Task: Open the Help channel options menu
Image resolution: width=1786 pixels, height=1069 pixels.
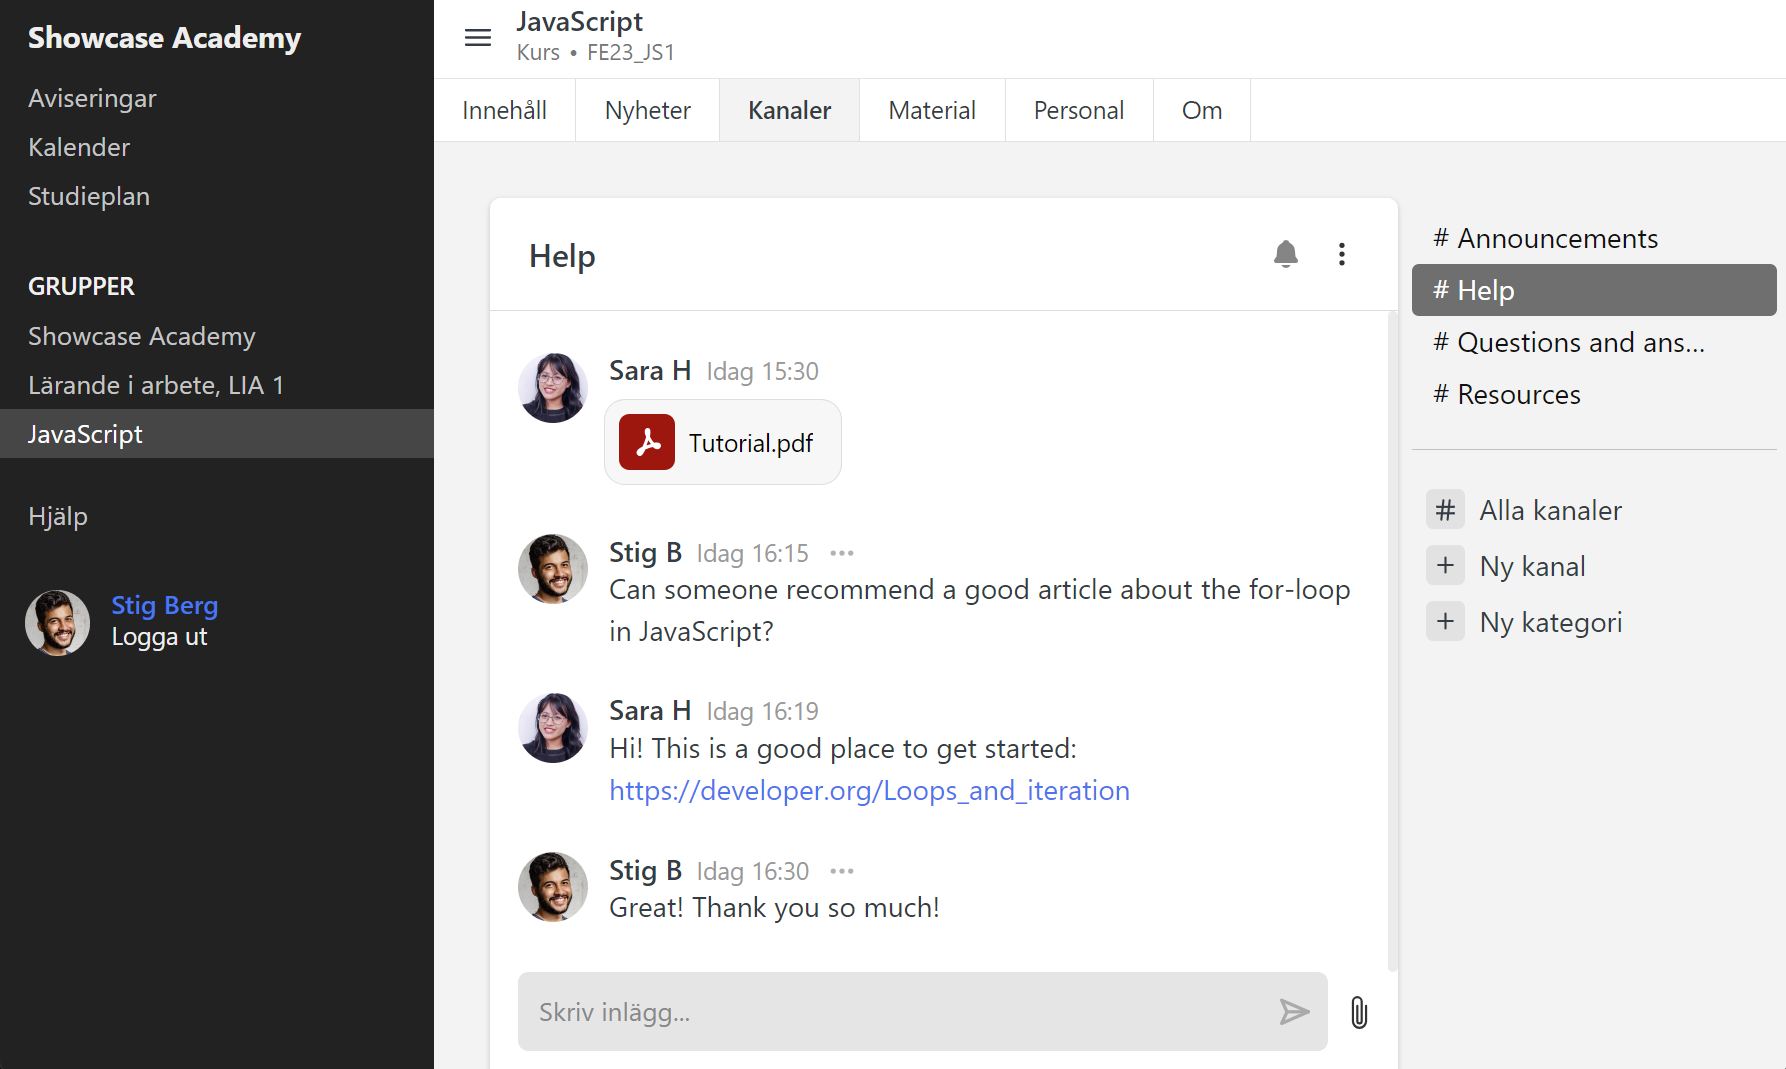Action: (x=1342, y=254)
